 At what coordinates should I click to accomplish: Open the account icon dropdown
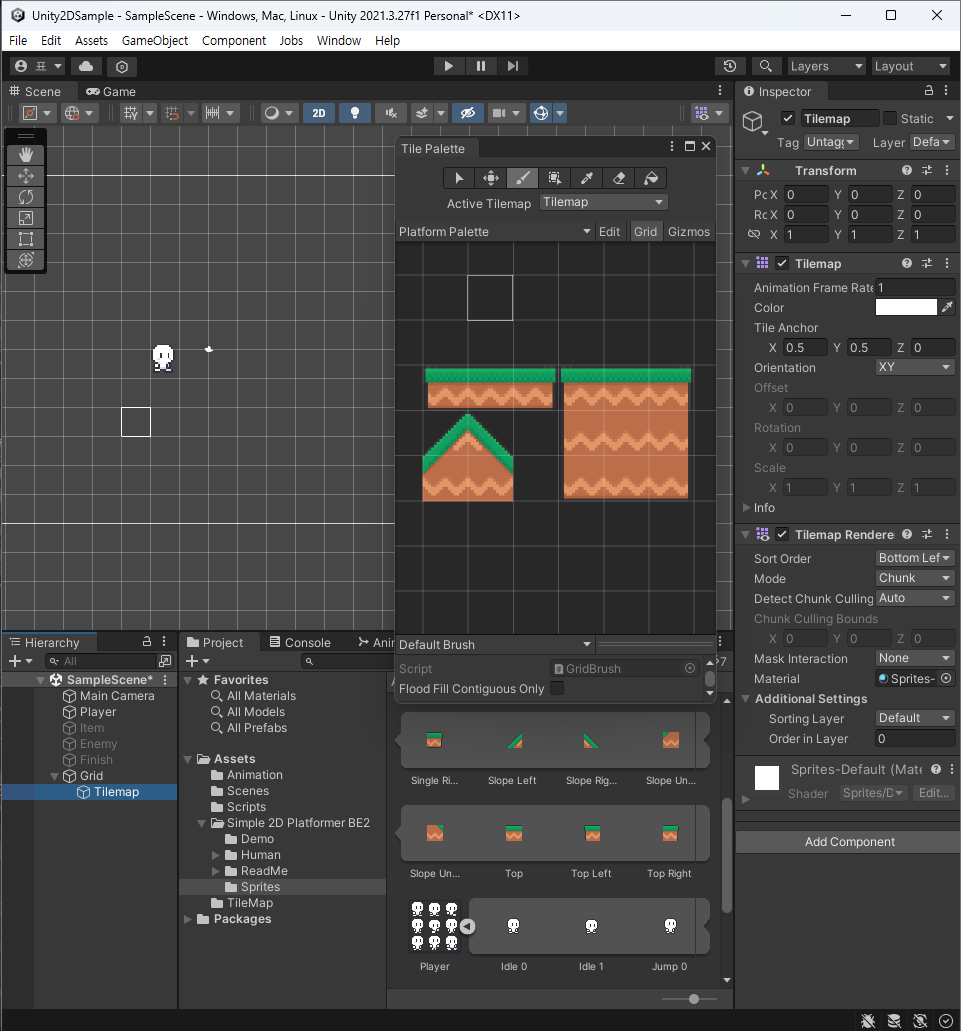(38, 66)
